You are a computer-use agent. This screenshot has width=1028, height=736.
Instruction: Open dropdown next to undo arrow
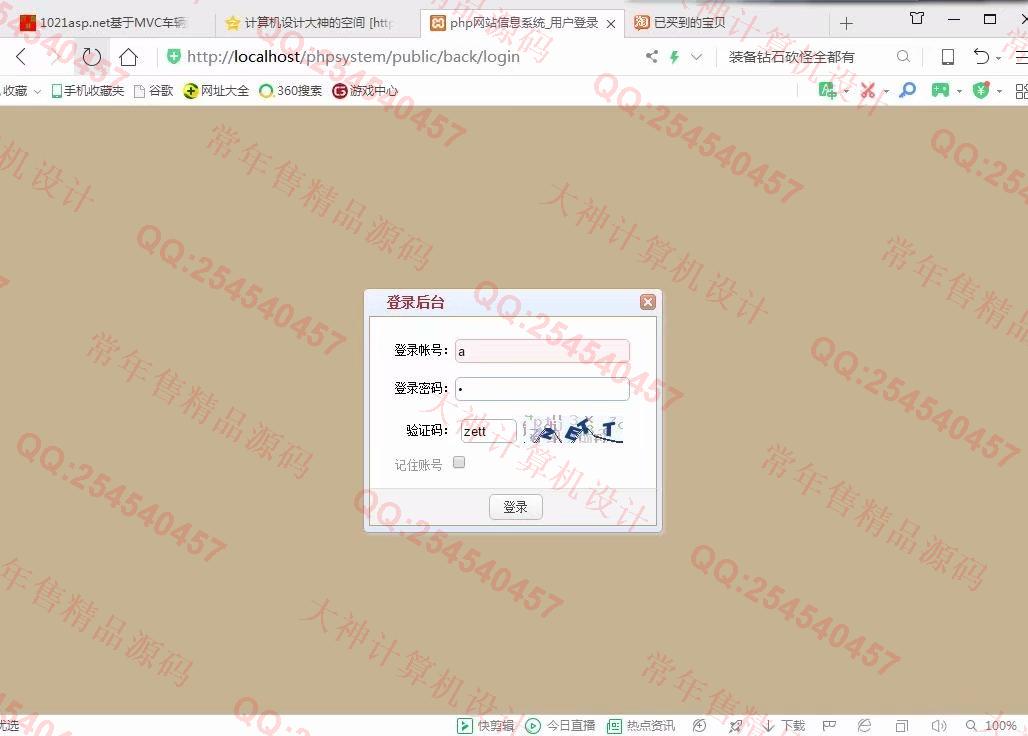click(998, 58)
